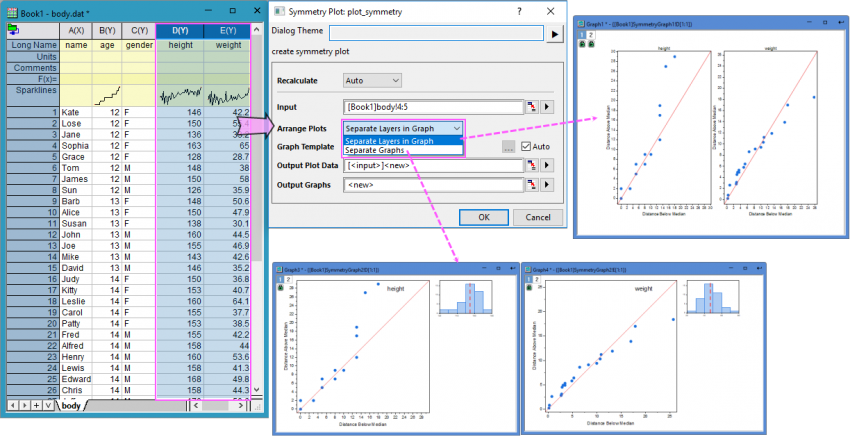Click the Output Graphs range selector icon

click(x=532, y=185)
